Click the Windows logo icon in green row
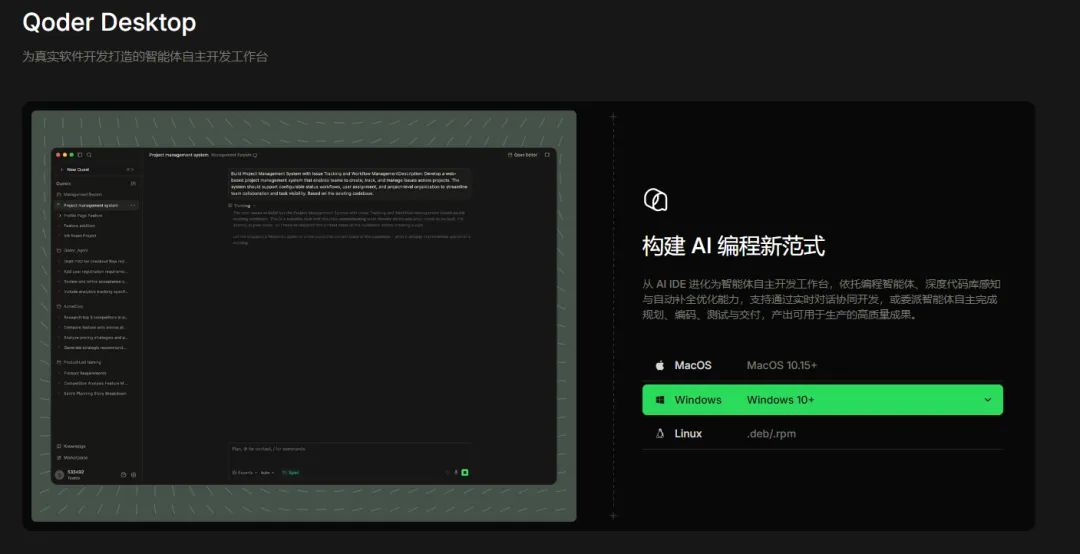 (x=659, y=400)
